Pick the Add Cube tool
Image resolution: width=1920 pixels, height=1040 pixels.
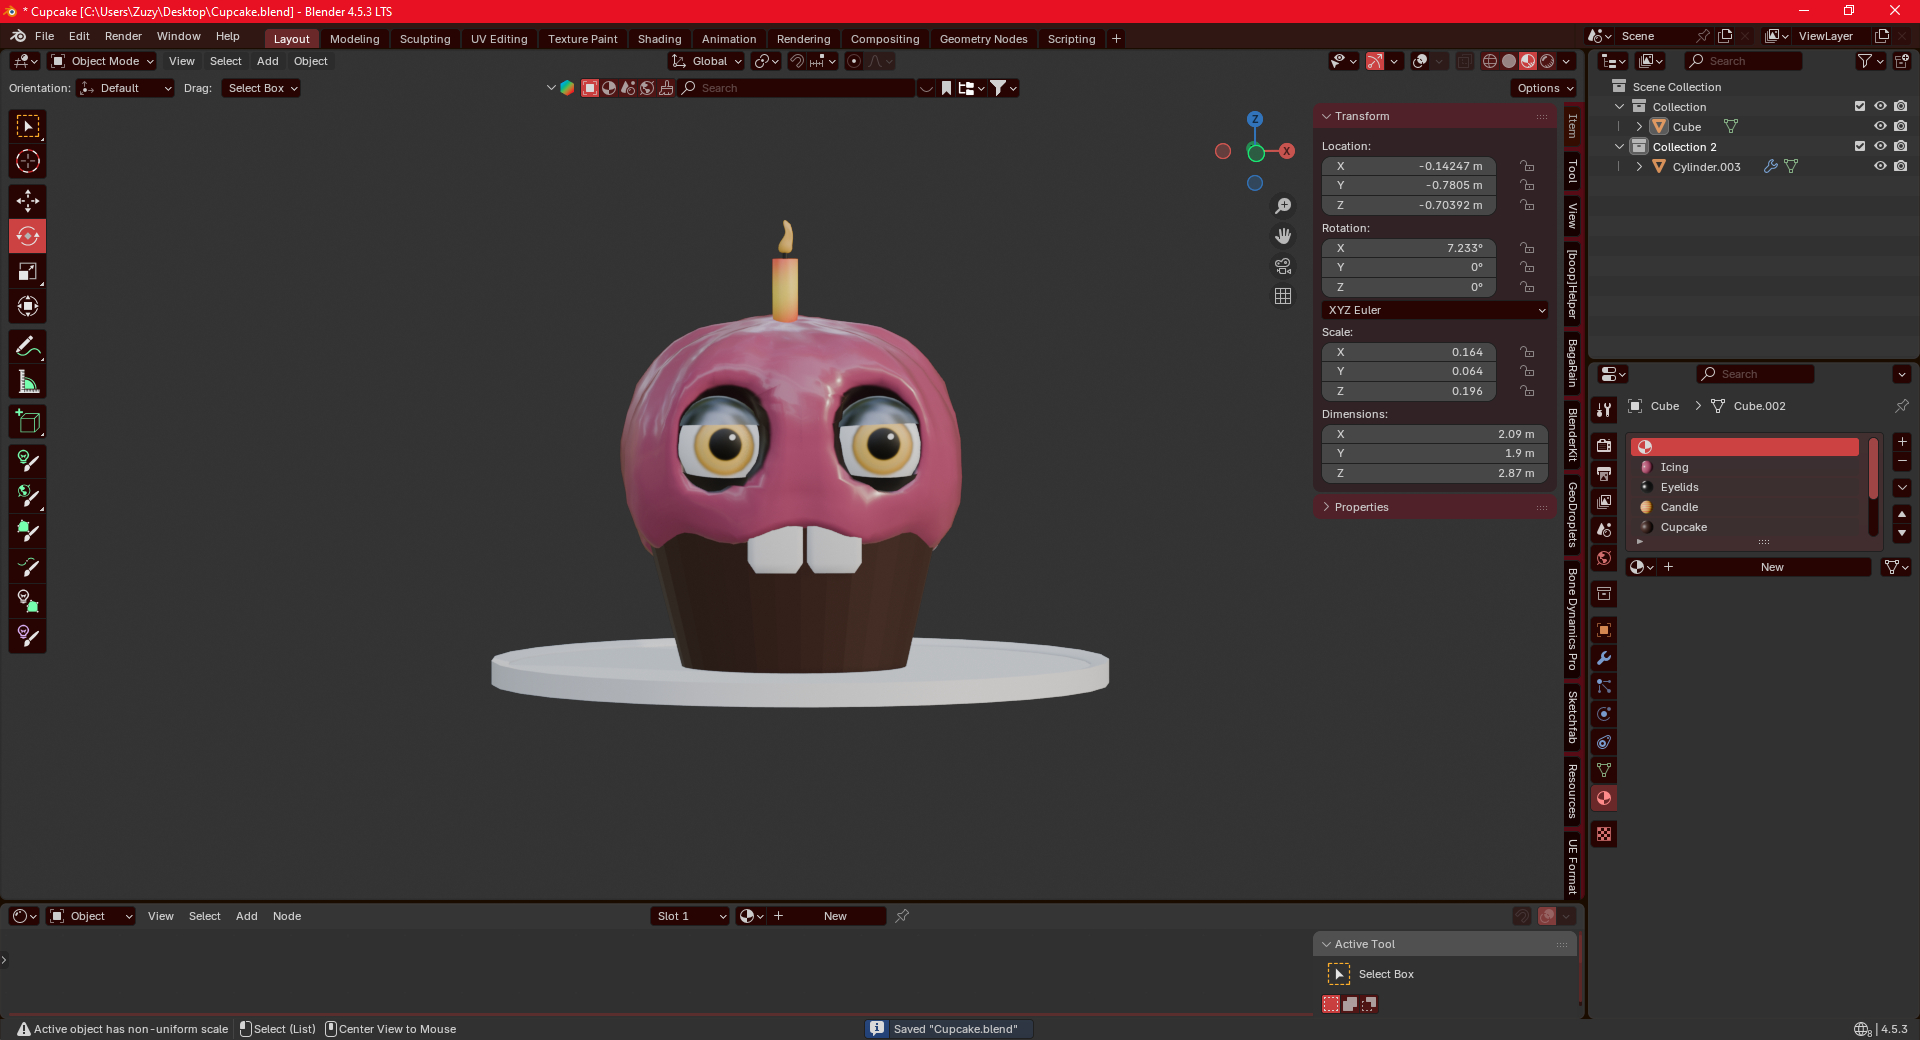point(28,422)
